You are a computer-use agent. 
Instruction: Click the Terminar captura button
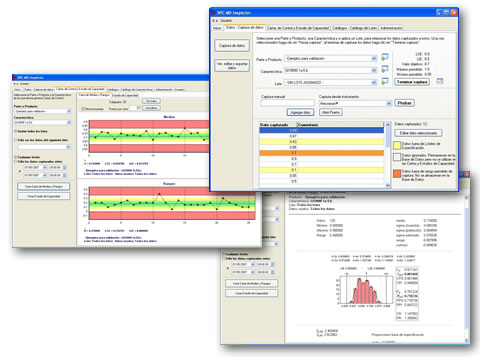(x=412, y=82)
